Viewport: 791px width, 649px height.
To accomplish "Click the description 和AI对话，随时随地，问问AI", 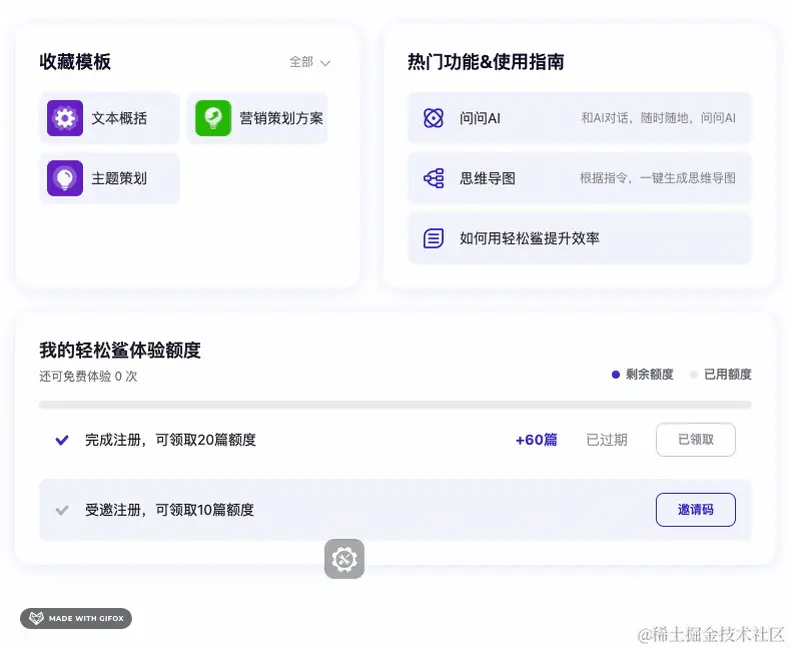I will click(x=658, y=118).
